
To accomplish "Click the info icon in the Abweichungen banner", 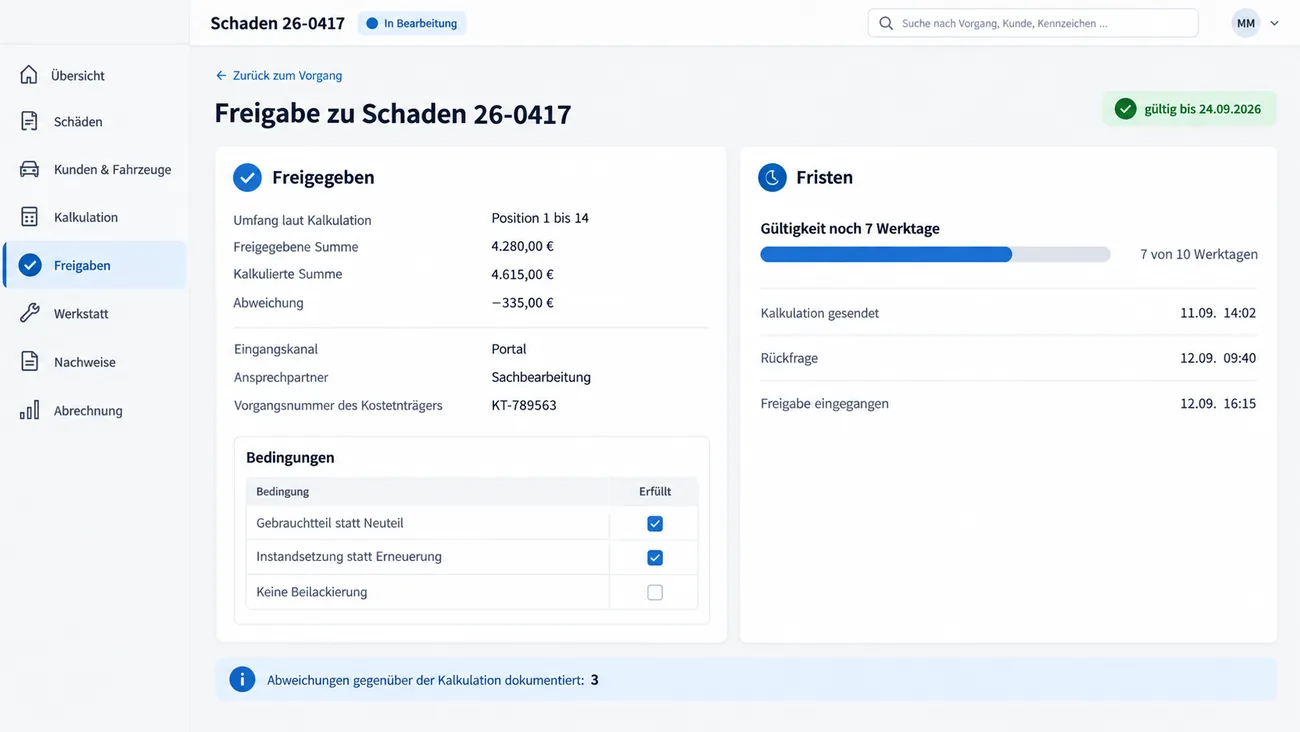I will (x=242, y=680).
